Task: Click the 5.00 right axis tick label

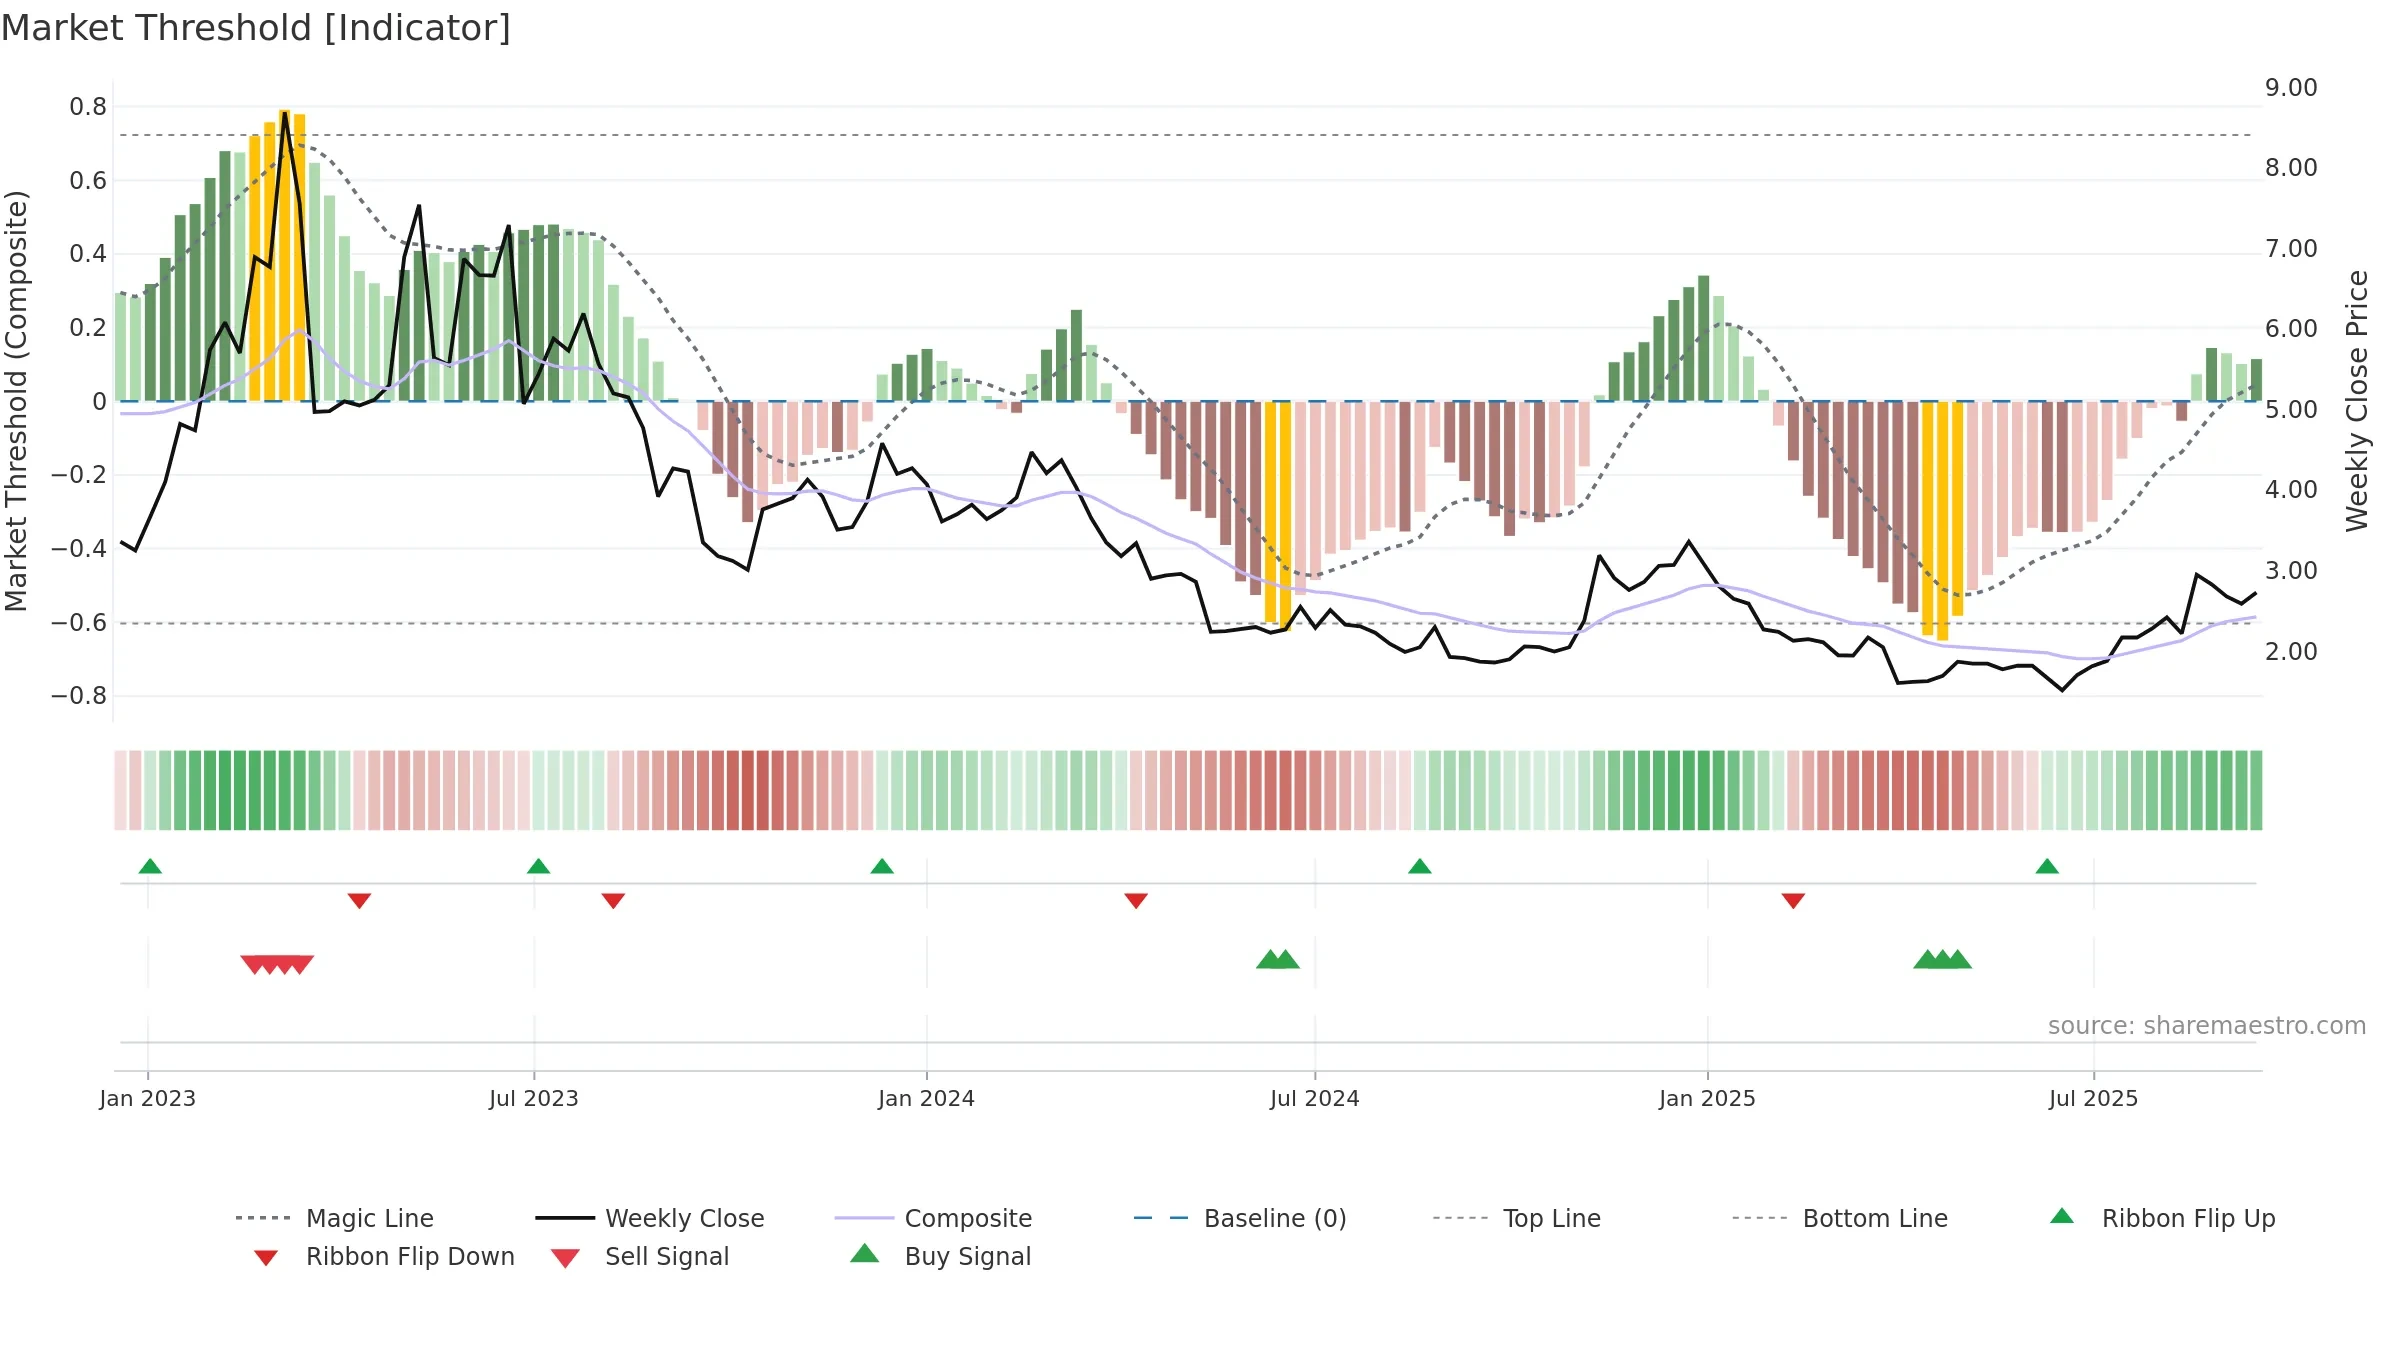Action: coord(2291,410)
